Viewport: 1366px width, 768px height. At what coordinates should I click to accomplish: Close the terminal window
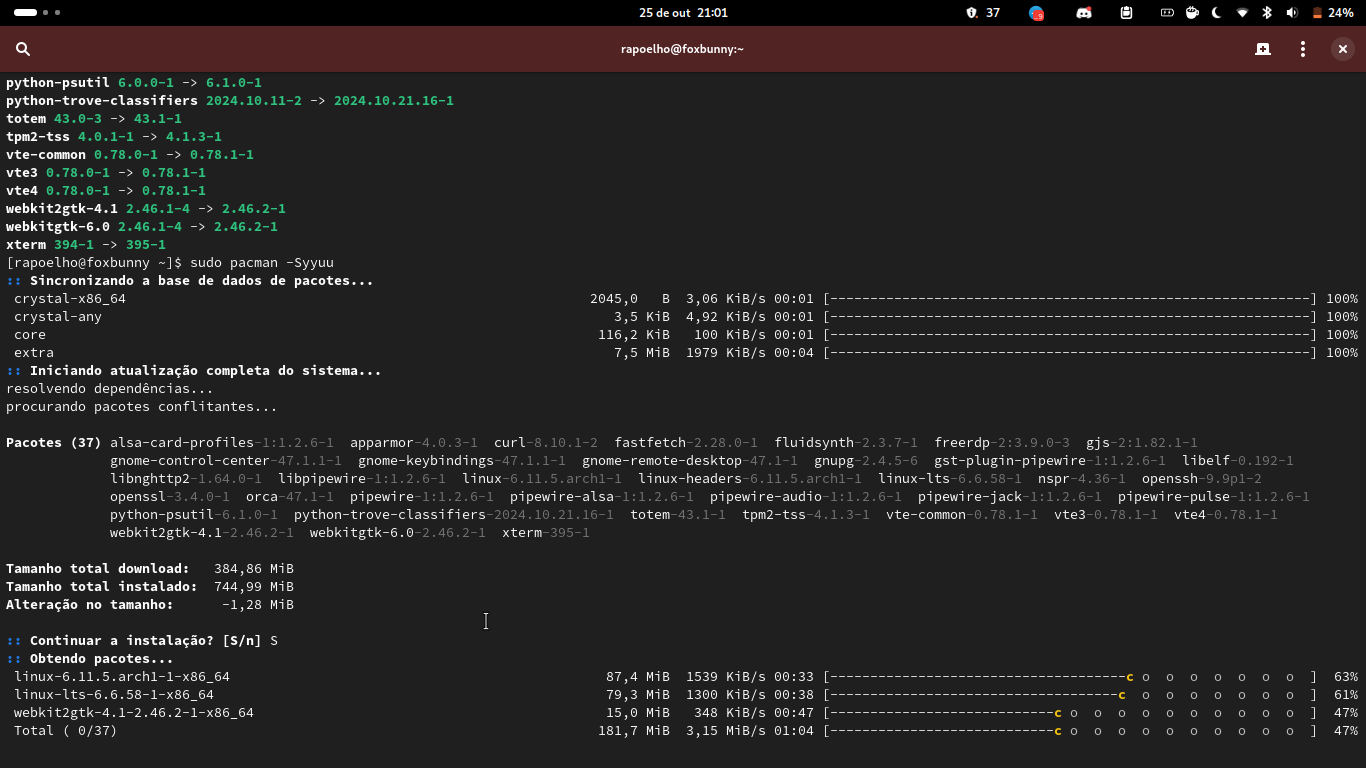(x=1343, y=49)
